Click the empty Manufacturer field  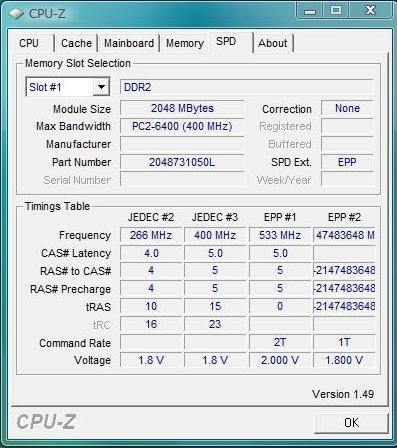(182, 144)
